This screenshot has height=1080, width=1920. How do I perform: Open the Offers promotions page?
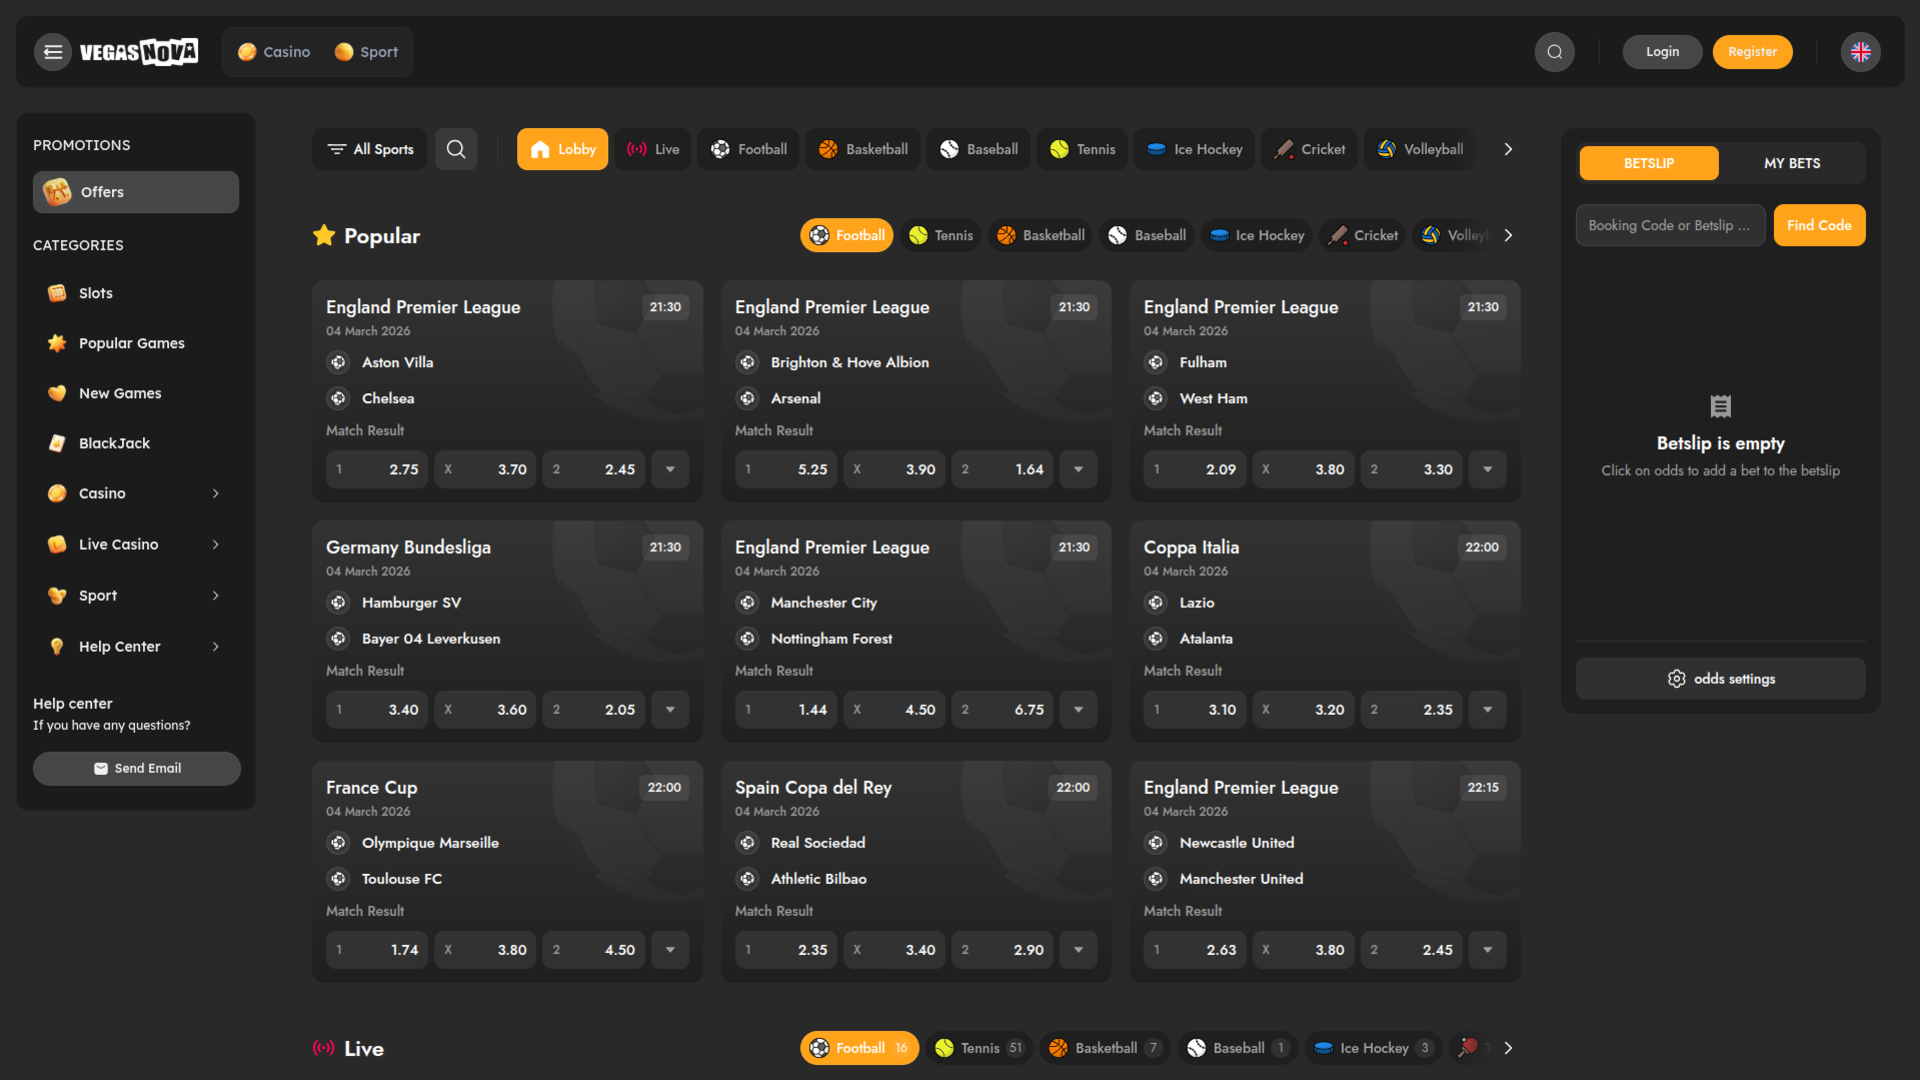point(135,191)
